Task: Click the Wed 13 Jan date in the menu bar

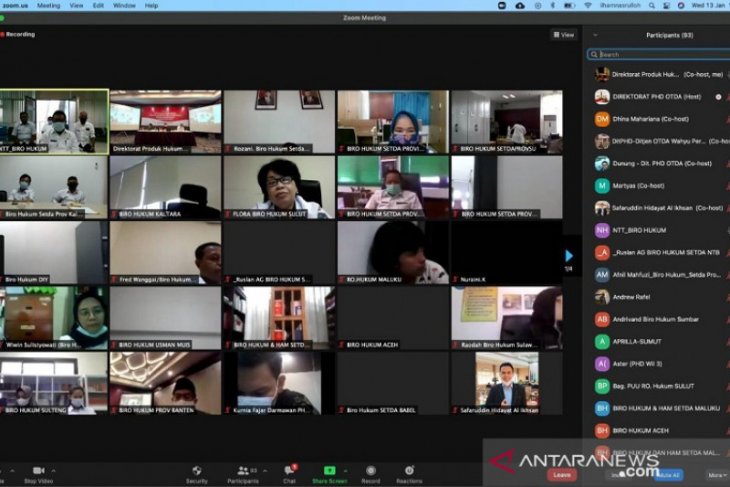Action: click(x=710, y=6)
